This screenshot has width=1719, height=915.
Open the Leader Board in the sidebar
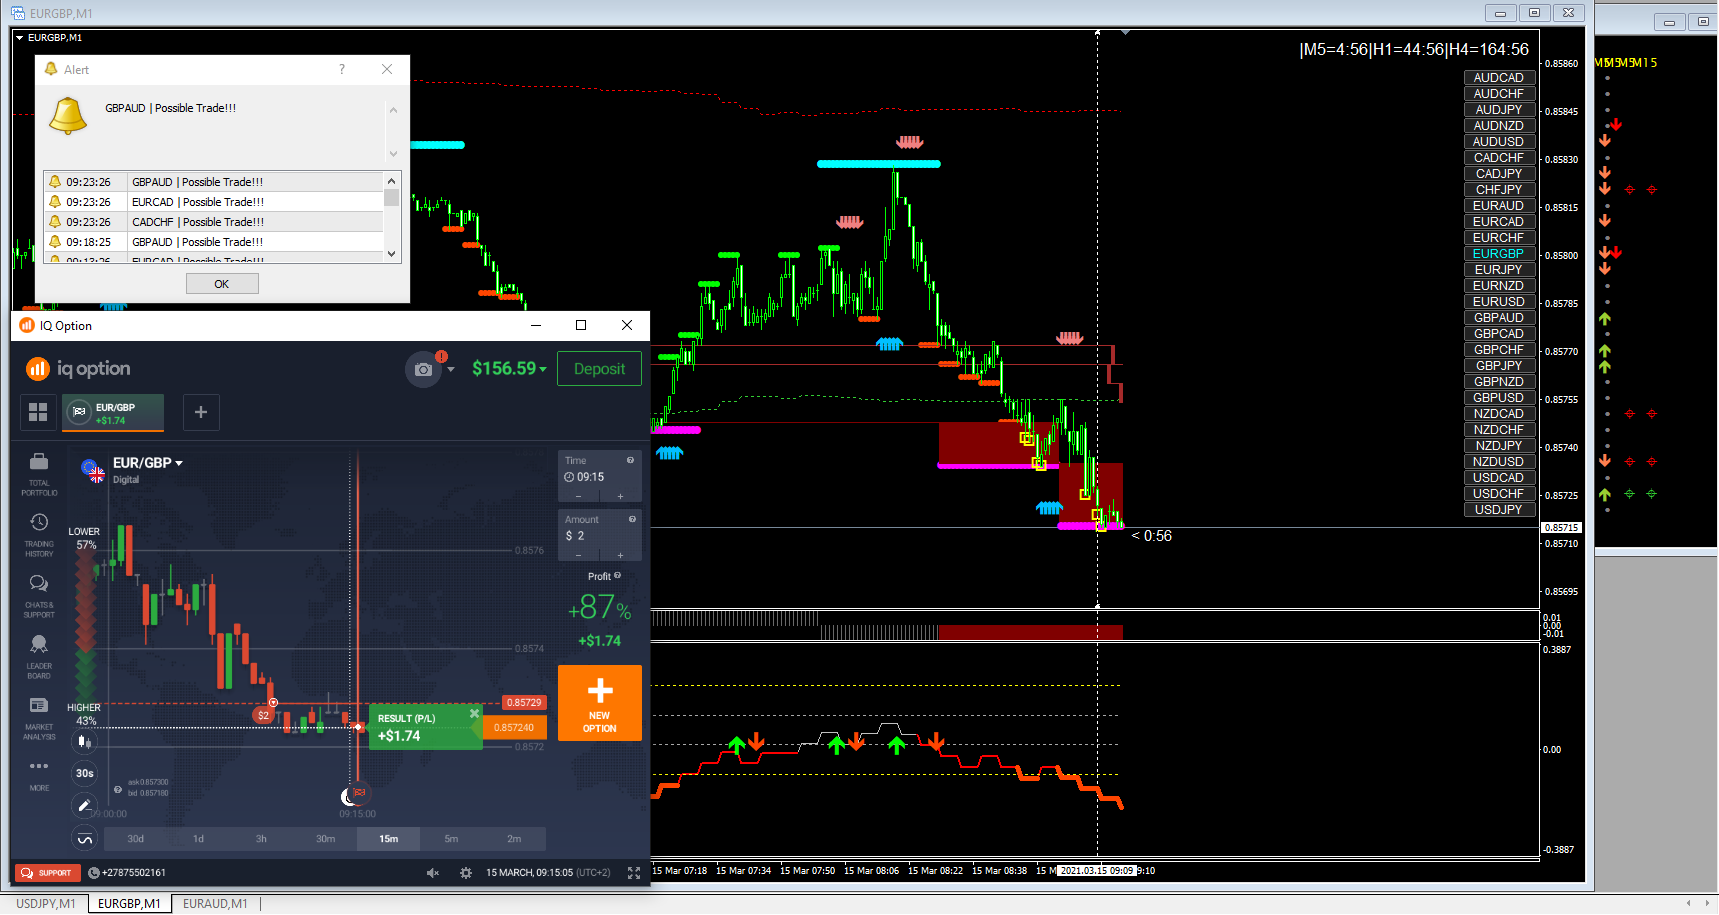39,657
